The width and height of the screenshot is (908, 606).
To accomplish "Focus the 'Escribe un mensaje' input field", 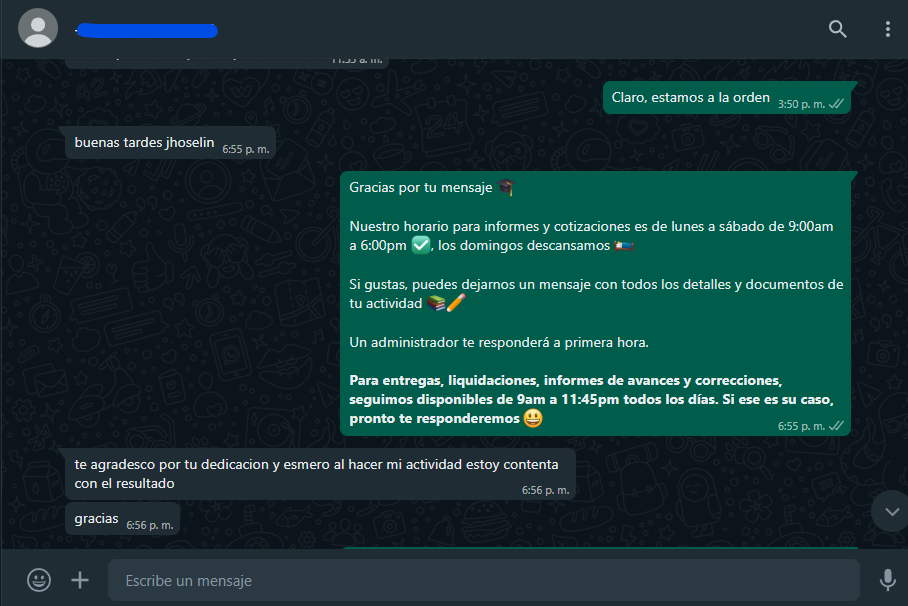I will [x=484, y=580].
